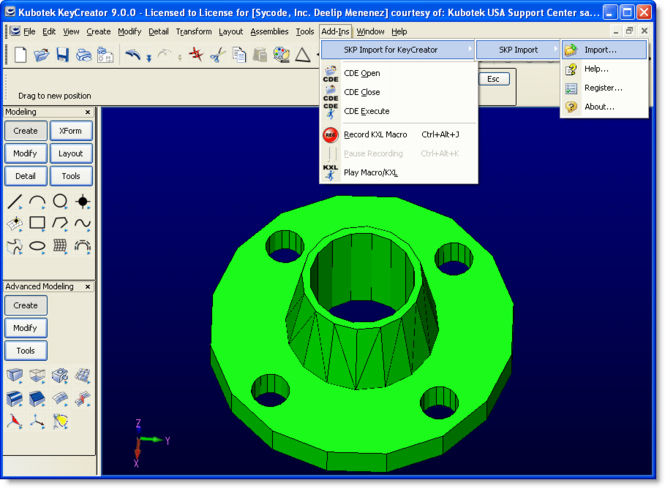Select the Arc tool
This screenshot has width=665, height=488.
(x=37, y=201)
